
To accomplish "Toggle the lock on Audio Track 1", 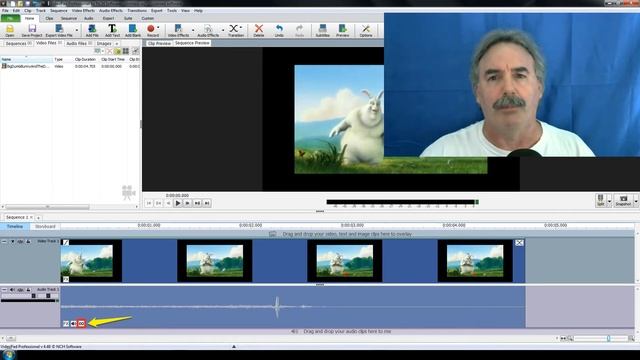I will [x=28, y=289].
